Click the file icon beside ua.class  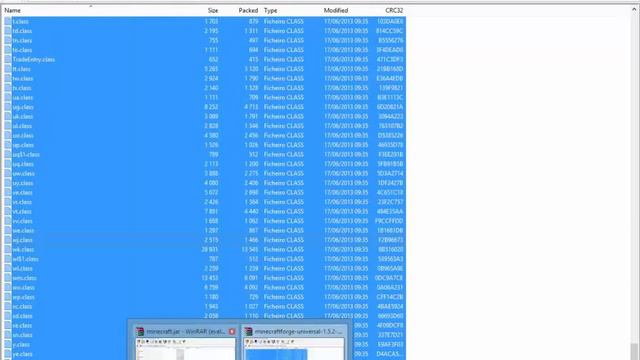(8, 98)
